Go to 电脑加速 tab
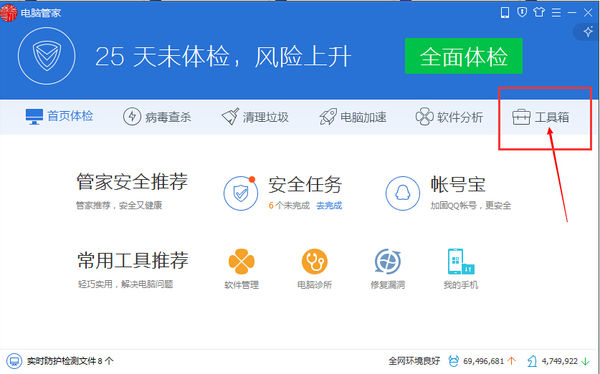Screen dimensions: 600x374 coord(352,117)
